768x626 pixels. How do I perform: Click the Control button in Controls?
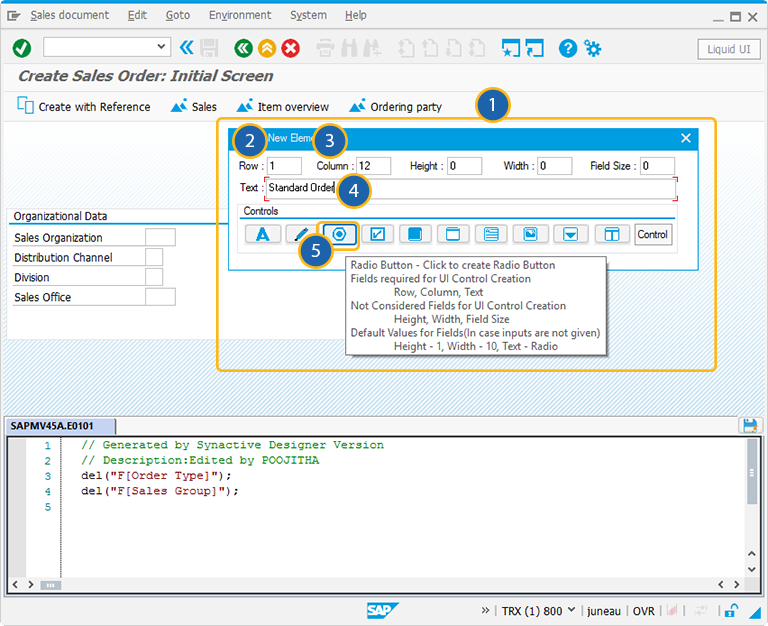coord(652,234)
